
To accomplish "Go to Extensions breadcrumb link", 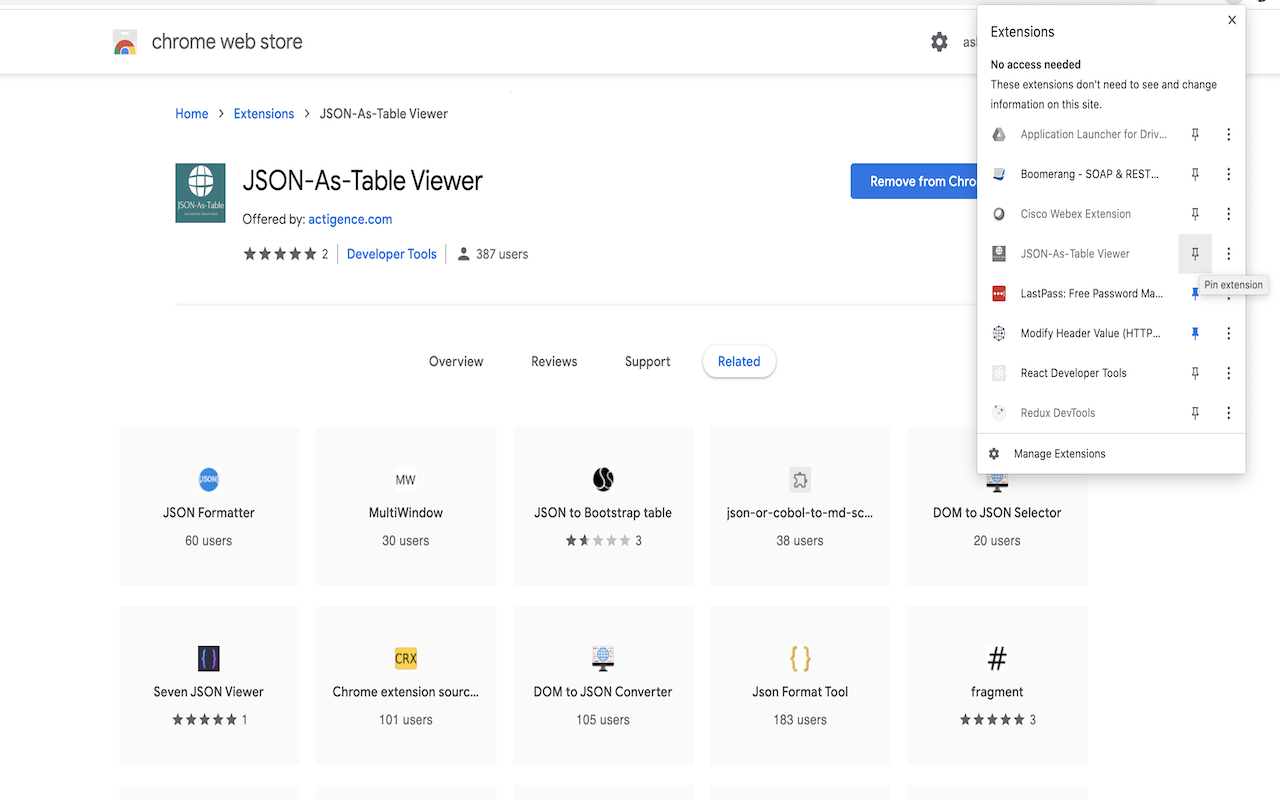I will tap(264, 114).
